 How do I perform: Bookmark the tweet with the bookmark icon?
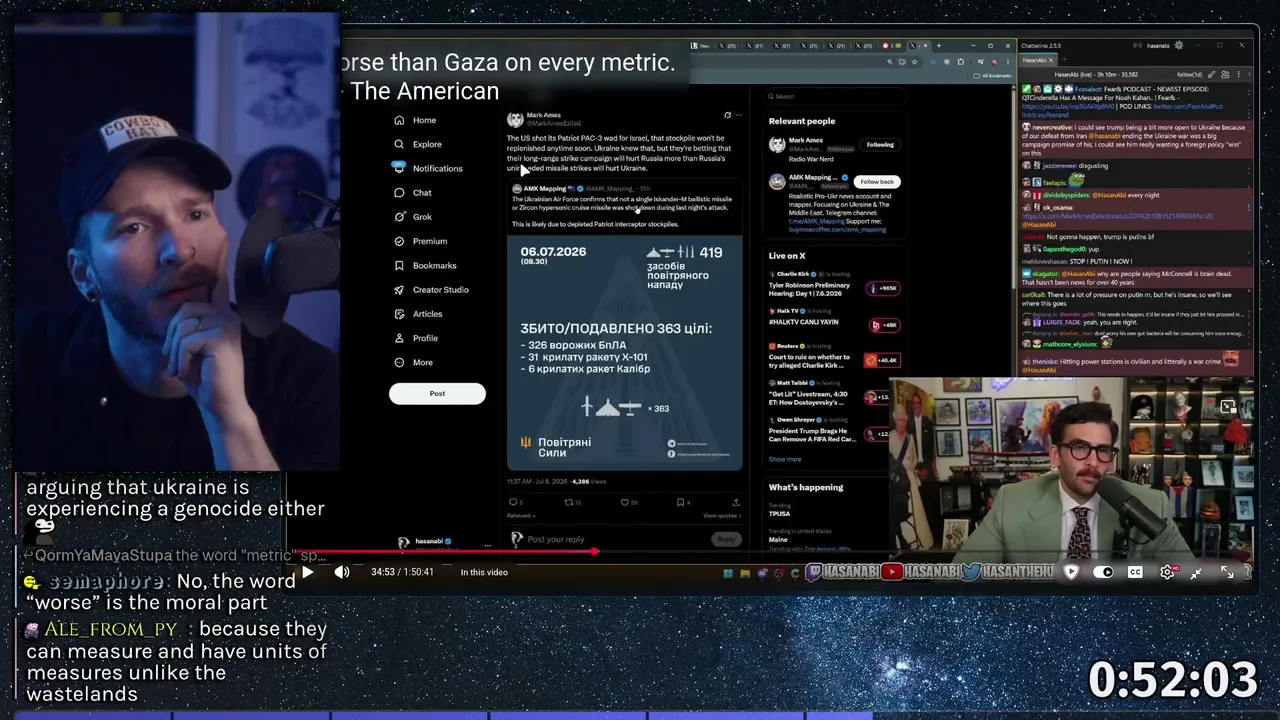pyautogui.click(x=680, y=502)
